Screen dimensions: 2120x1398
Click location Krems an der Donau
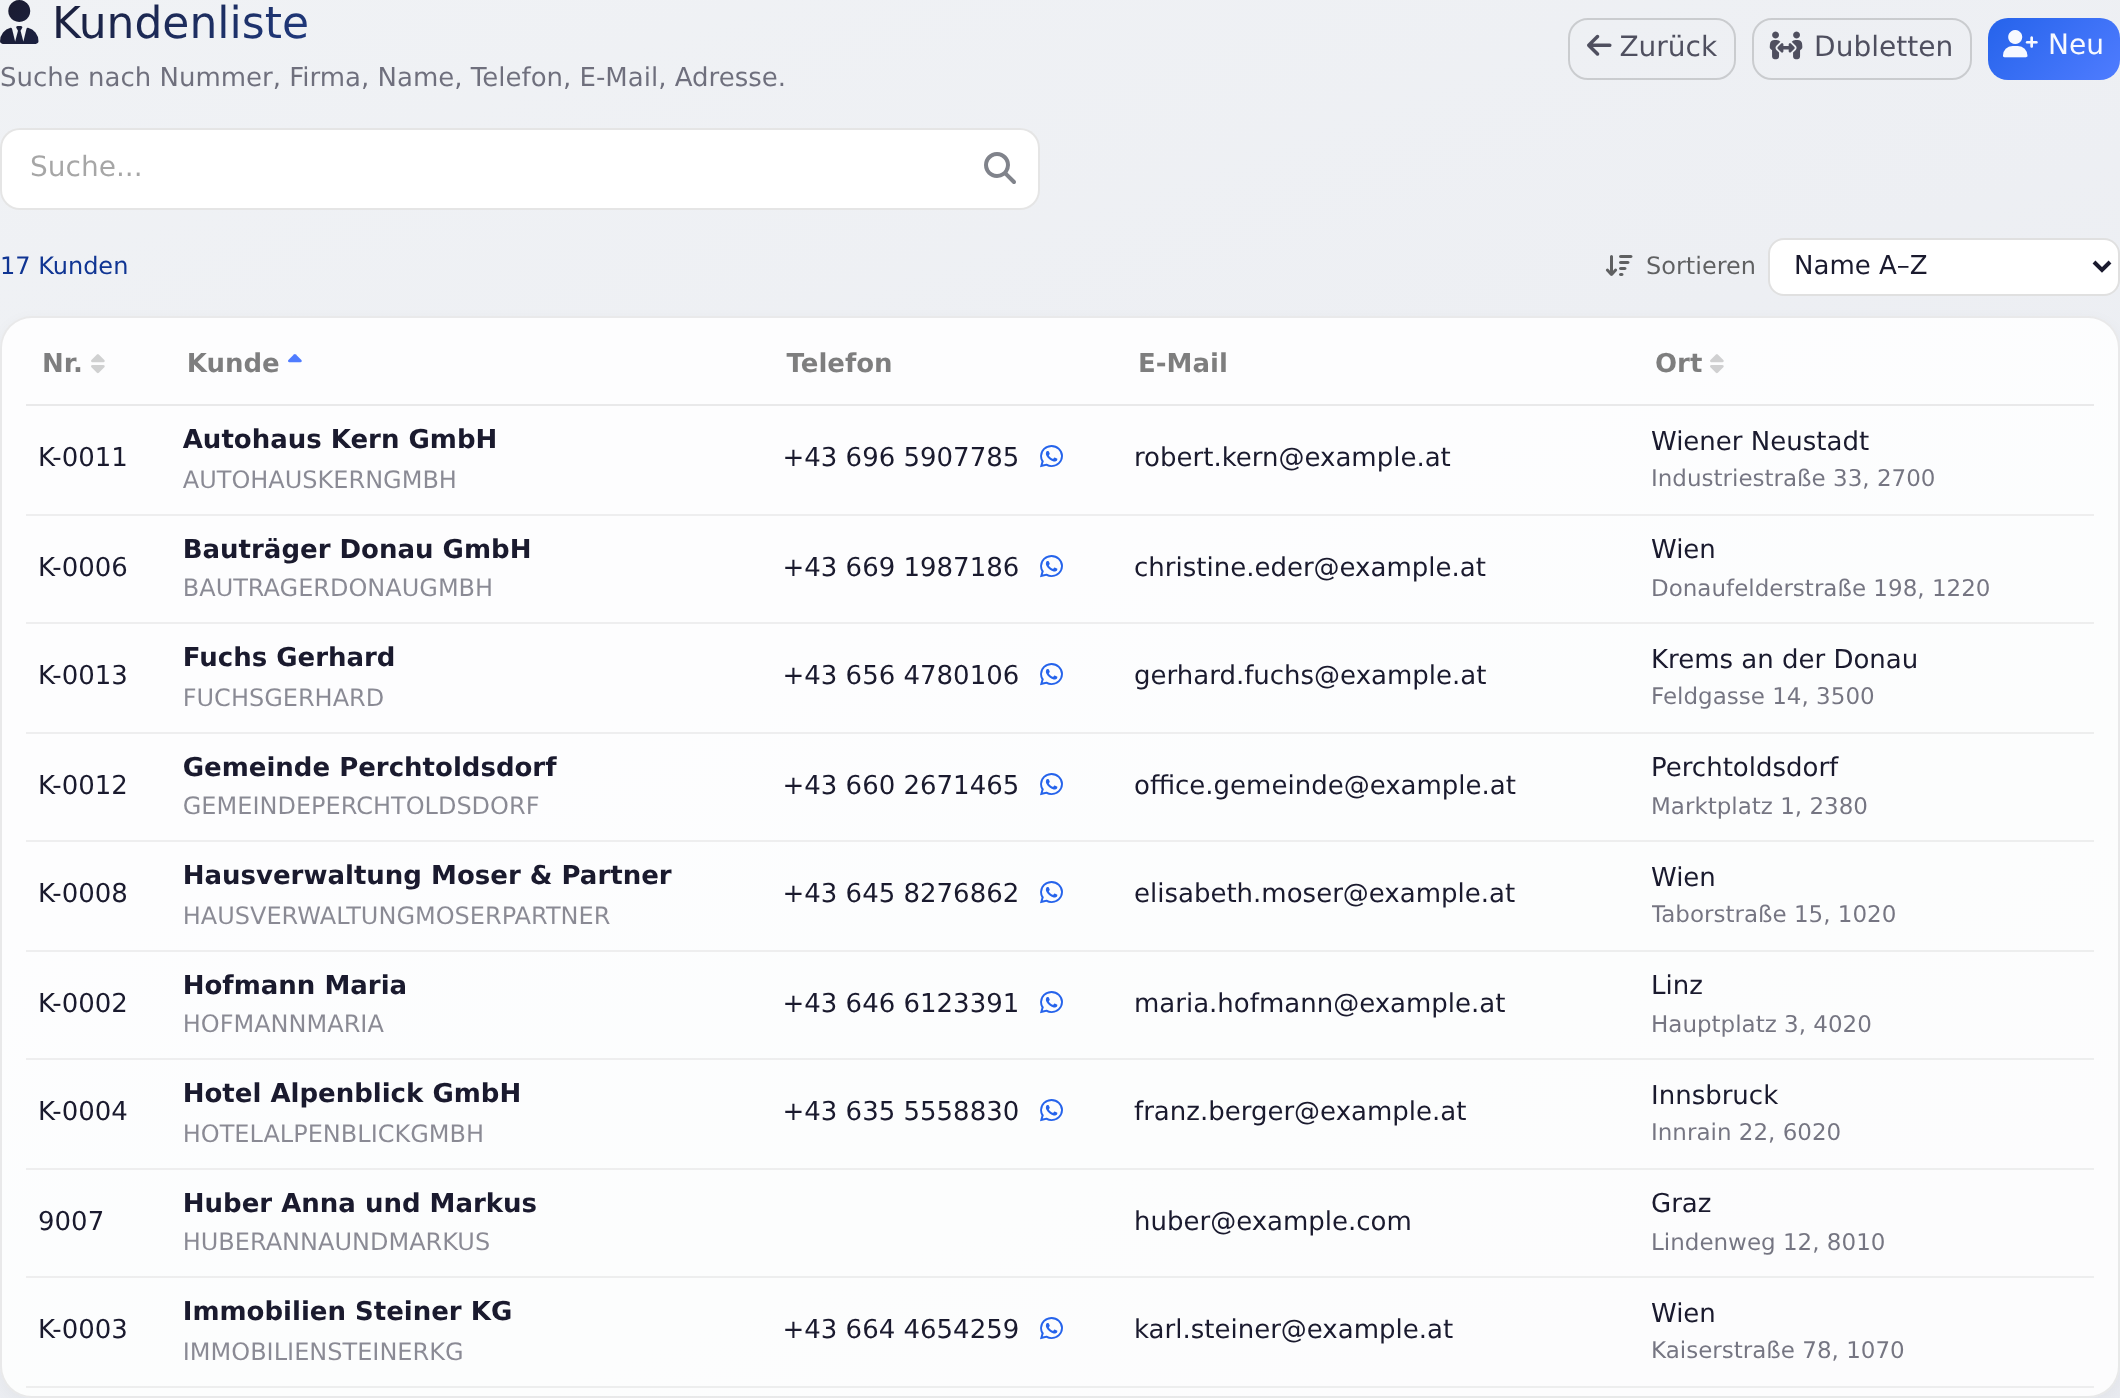click(1785, 659)
